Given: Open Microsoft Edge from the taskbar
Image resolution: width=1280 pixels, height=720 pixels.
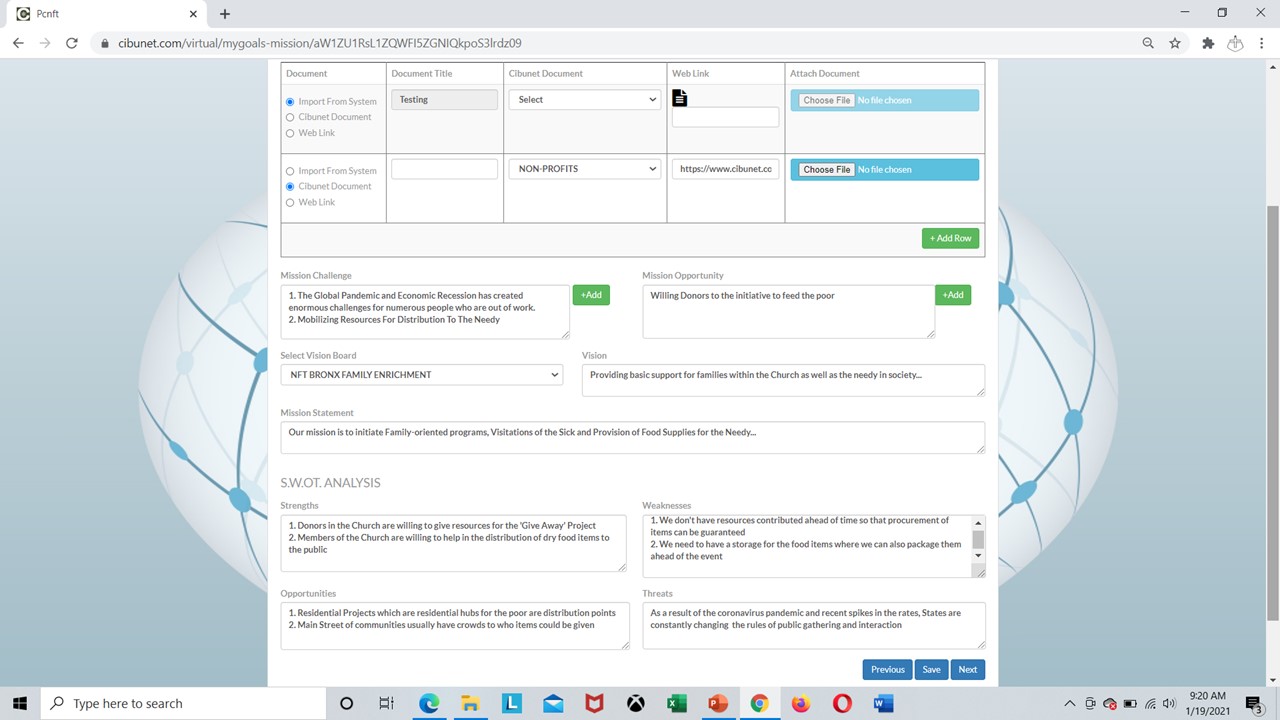Looking at the screenshot, I should click(429, 703).
